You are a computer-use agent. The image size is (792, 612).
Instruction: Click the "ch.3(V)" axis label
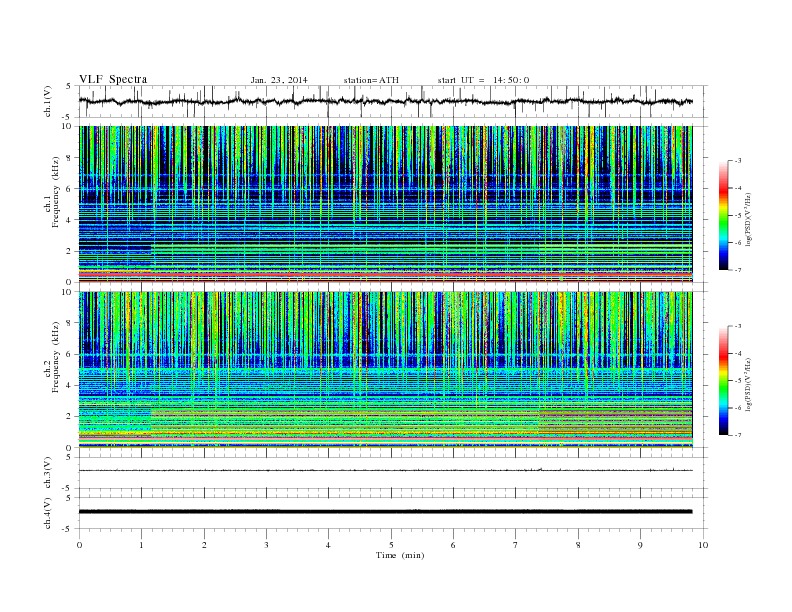click(48, 473)
